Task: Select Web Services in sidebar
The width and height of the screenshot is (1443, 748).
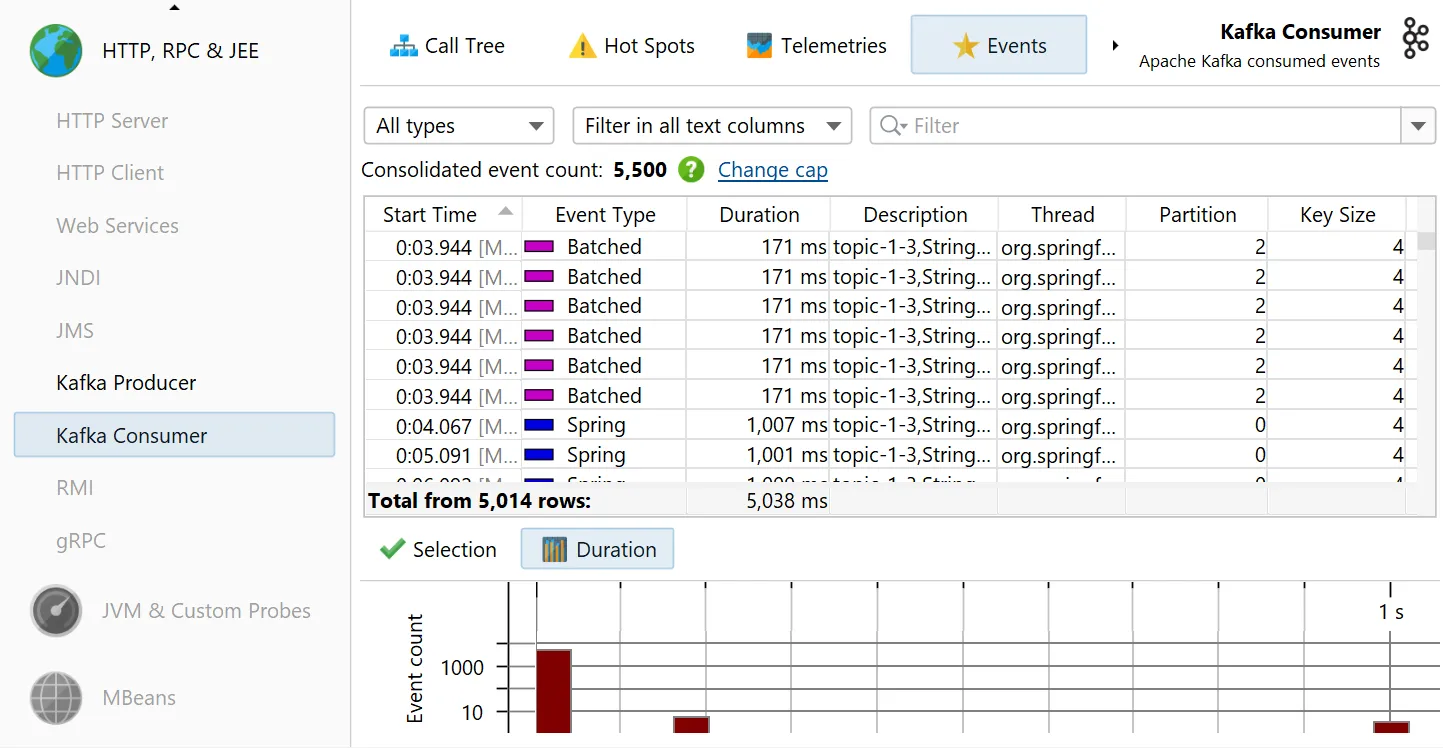Action: [117, 226]
